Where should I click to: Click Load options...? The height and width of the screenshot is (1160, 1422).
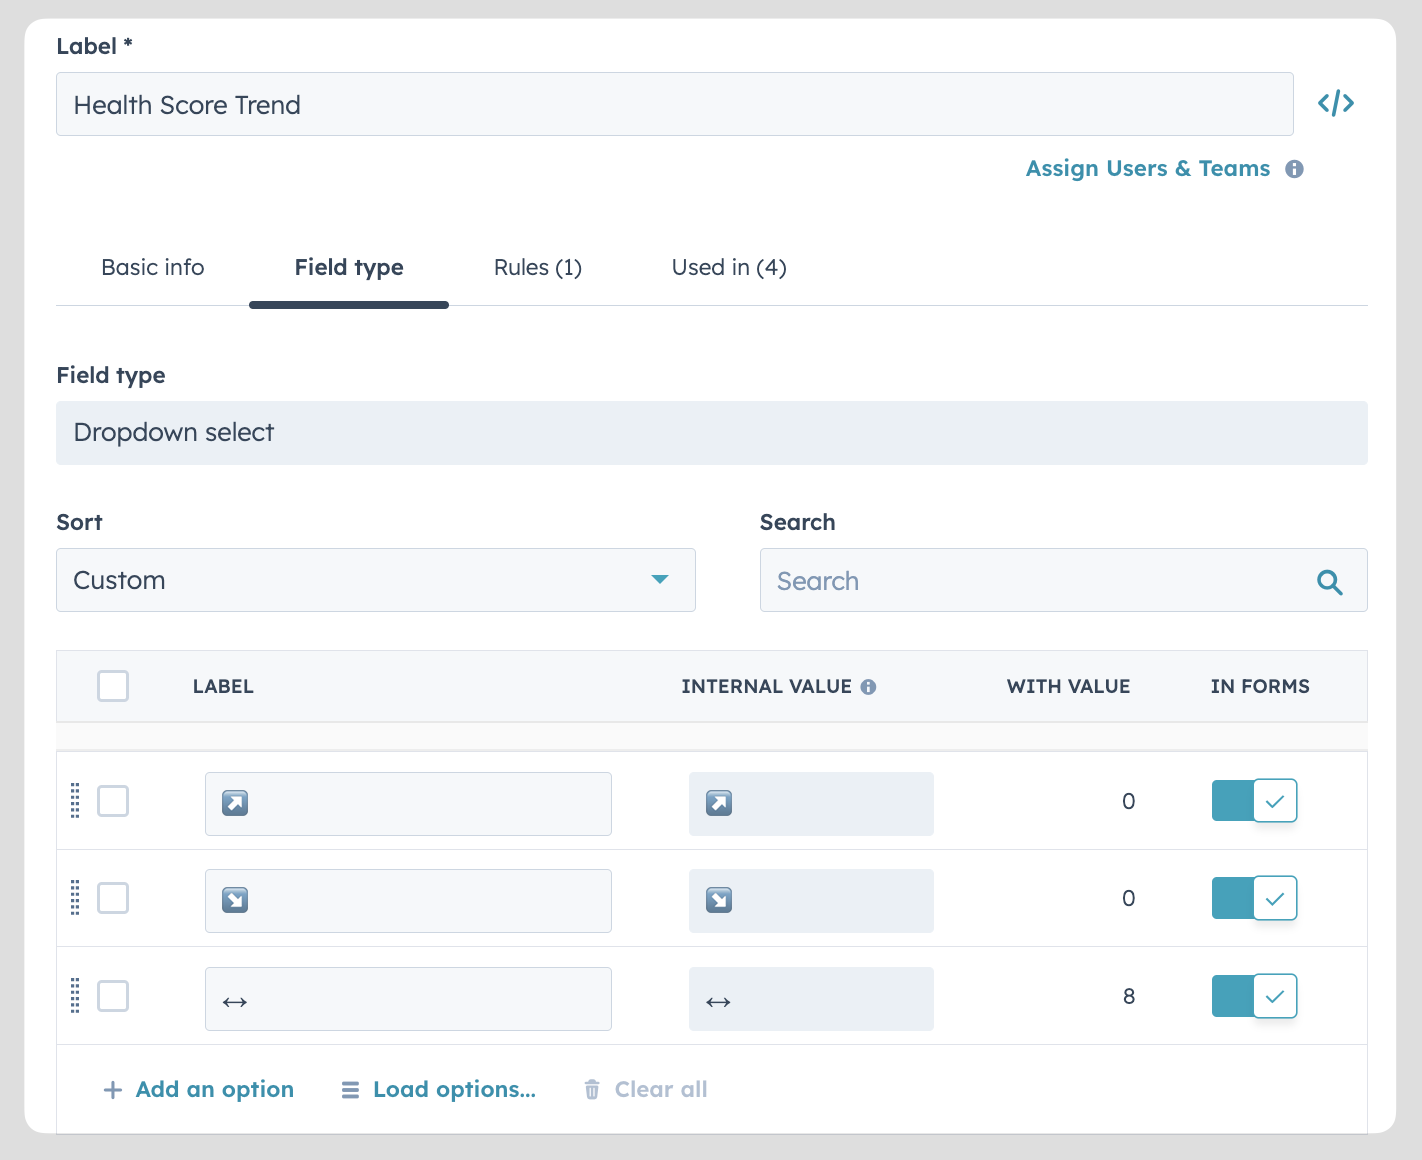455,1090
